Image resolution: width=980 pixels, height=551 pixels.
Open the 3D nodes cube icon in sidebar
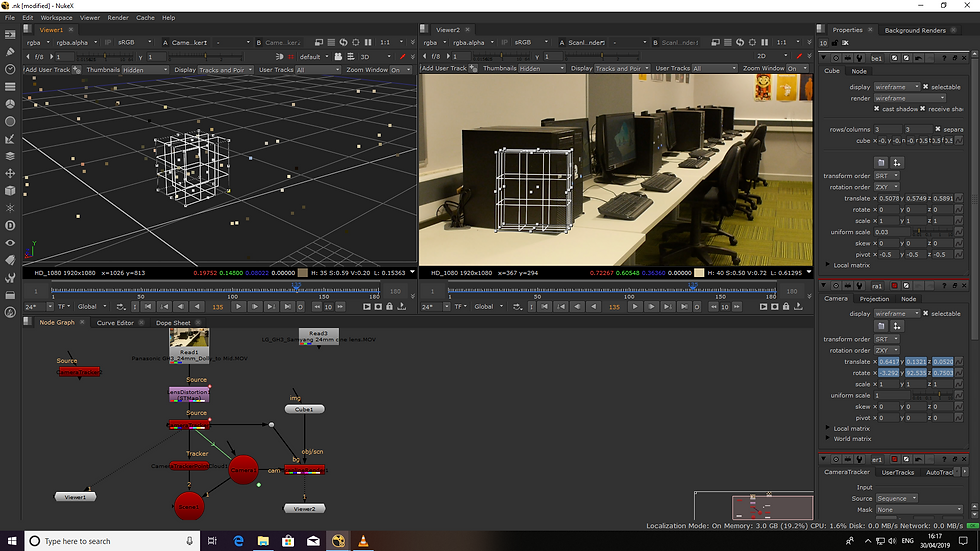pos(10,191)
